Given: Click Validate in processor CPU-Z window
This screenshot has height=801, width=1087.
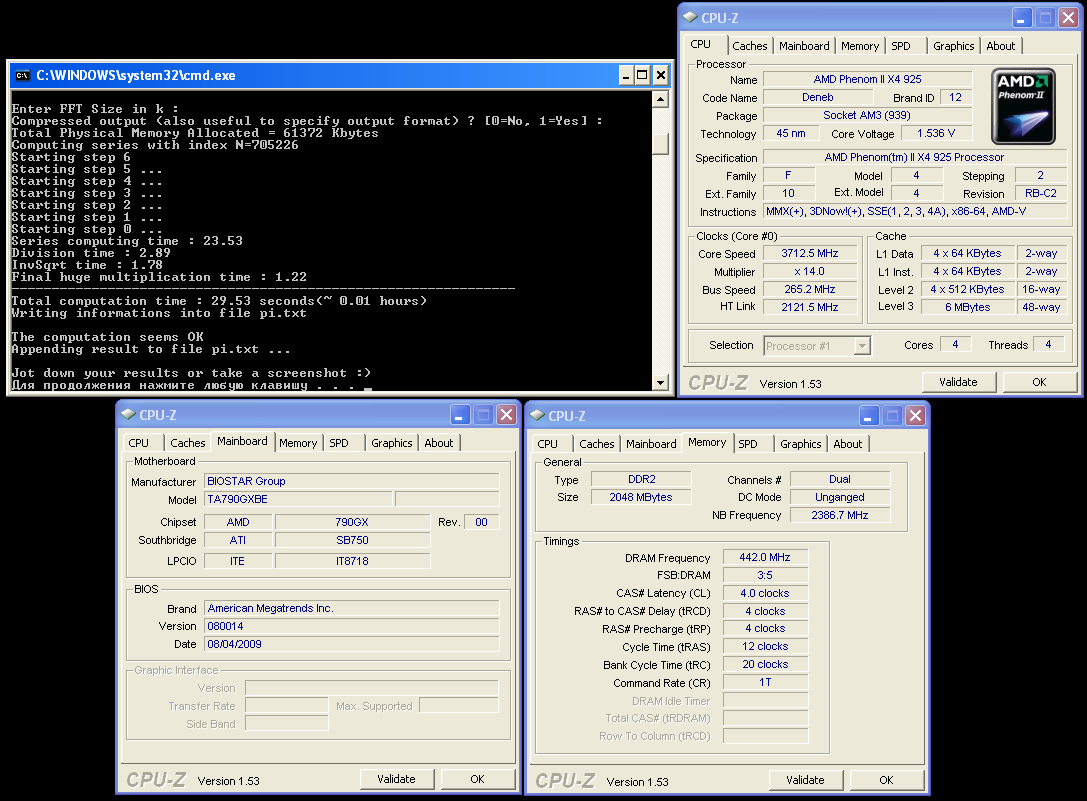Looking at the screenshot, I should point(958,382).
